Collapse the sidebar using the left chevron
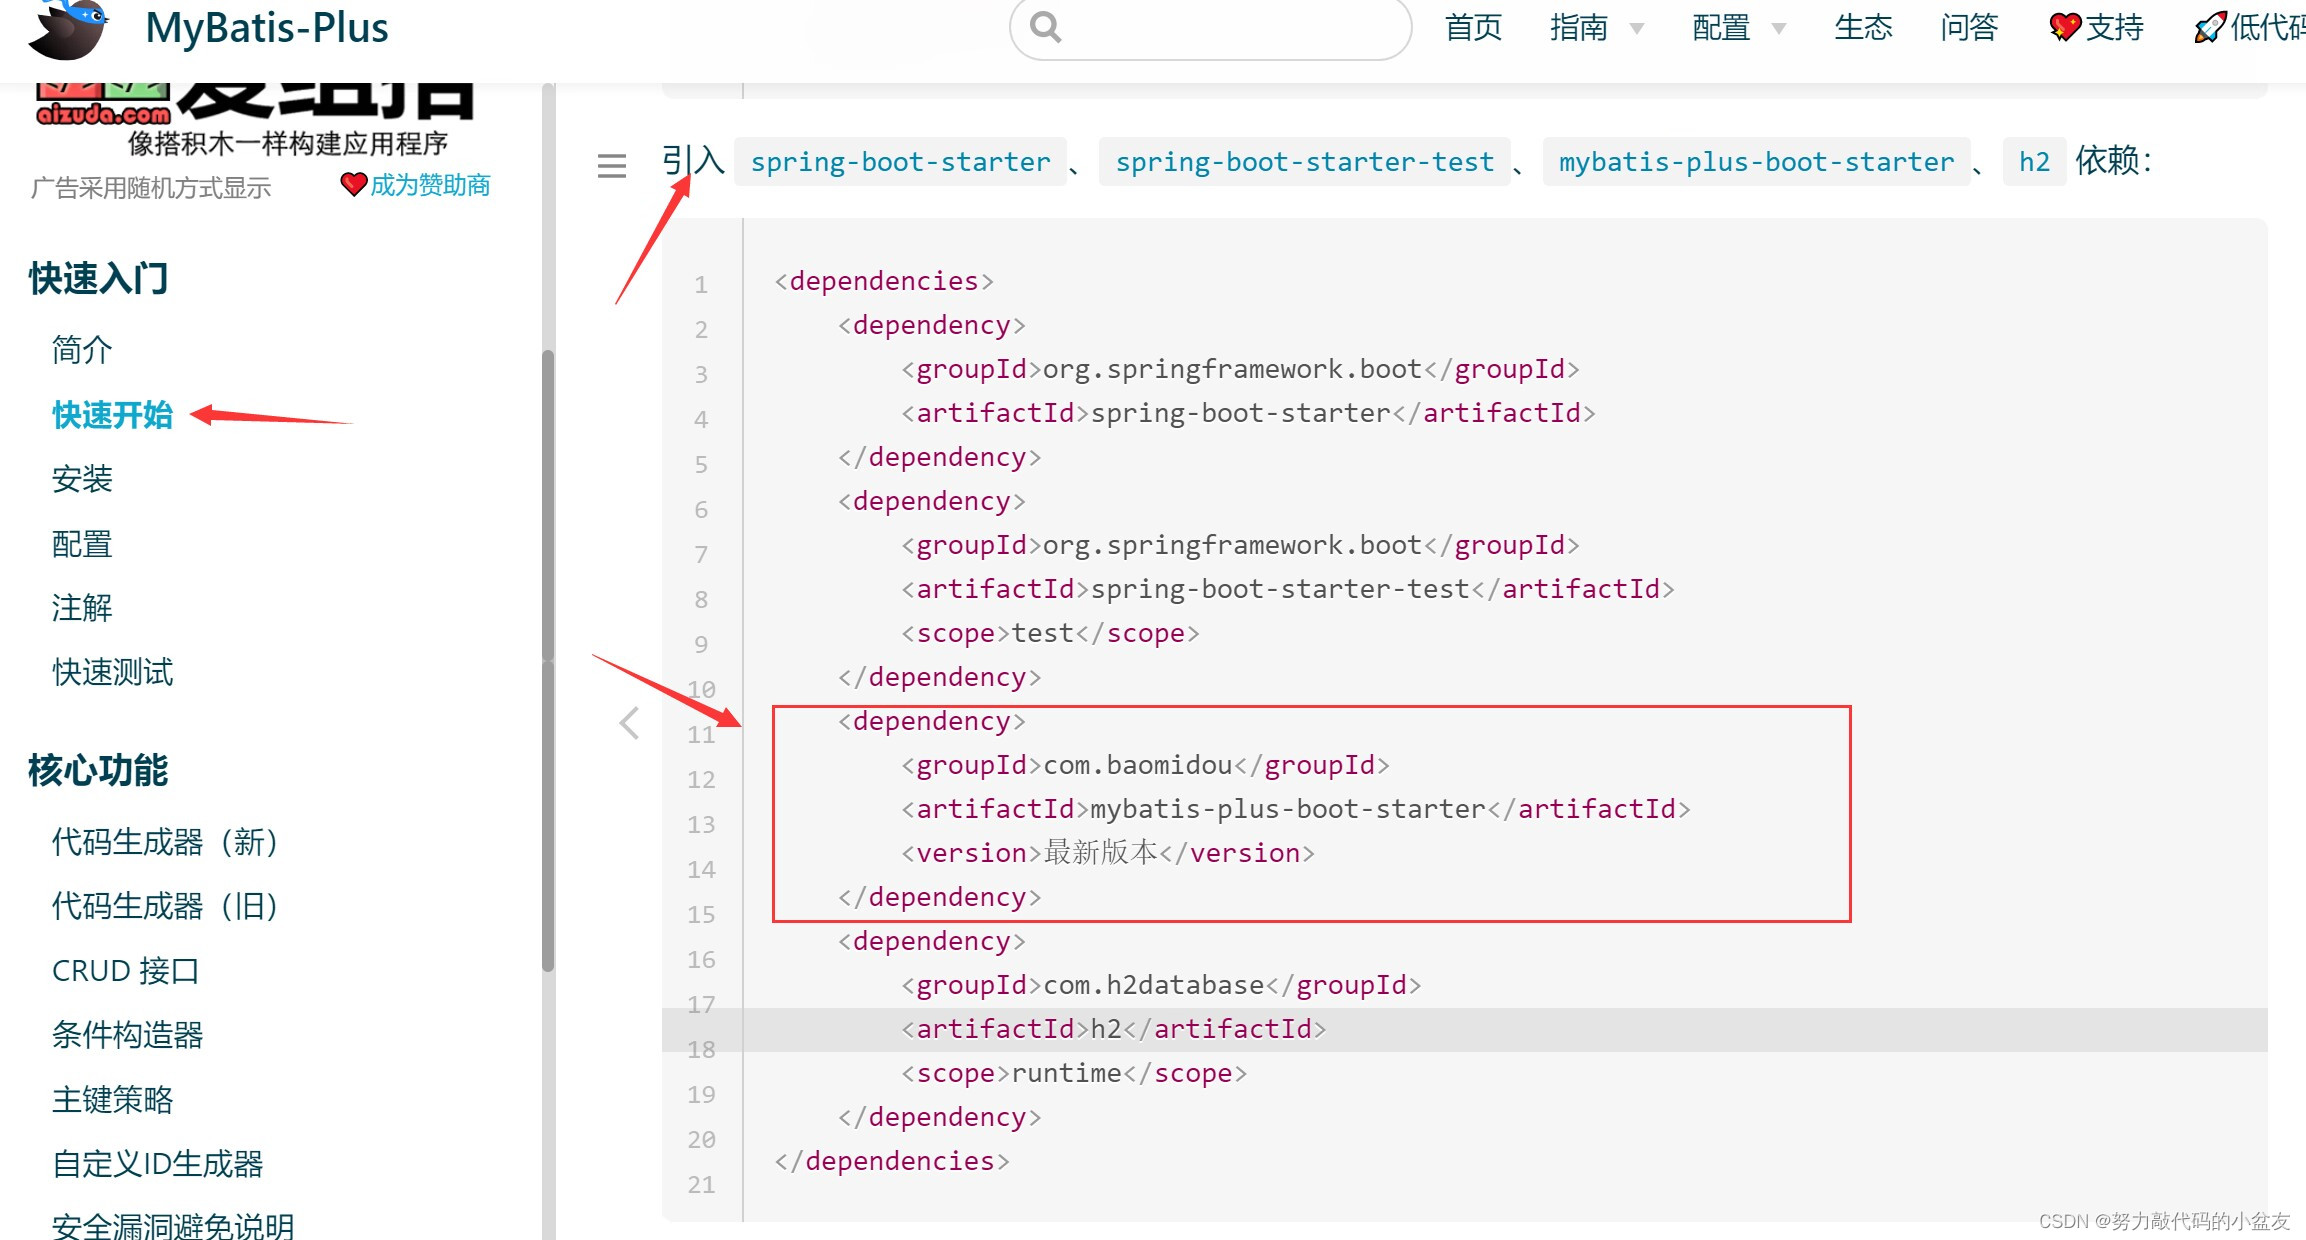 tap(629, 722)
